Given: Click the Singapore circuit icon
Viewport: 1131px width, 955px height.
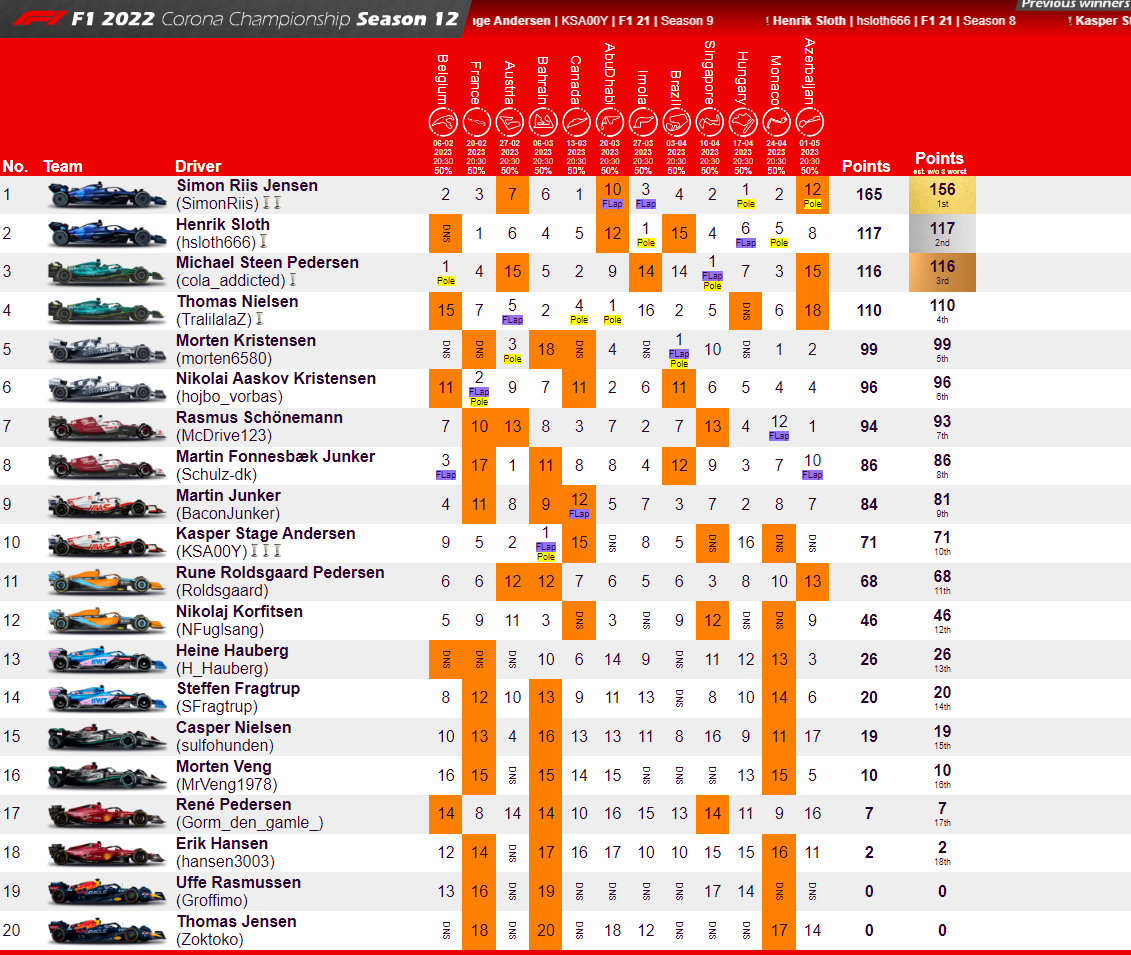Looking at the screenshot, I should 709,123.
